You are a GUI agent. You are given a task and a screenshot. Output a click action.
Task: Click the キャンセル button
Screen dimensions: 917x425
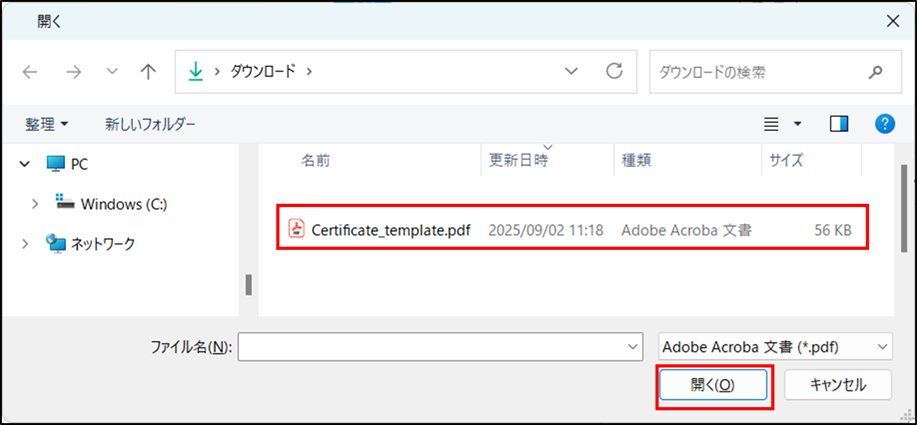[x=837, y=385]
